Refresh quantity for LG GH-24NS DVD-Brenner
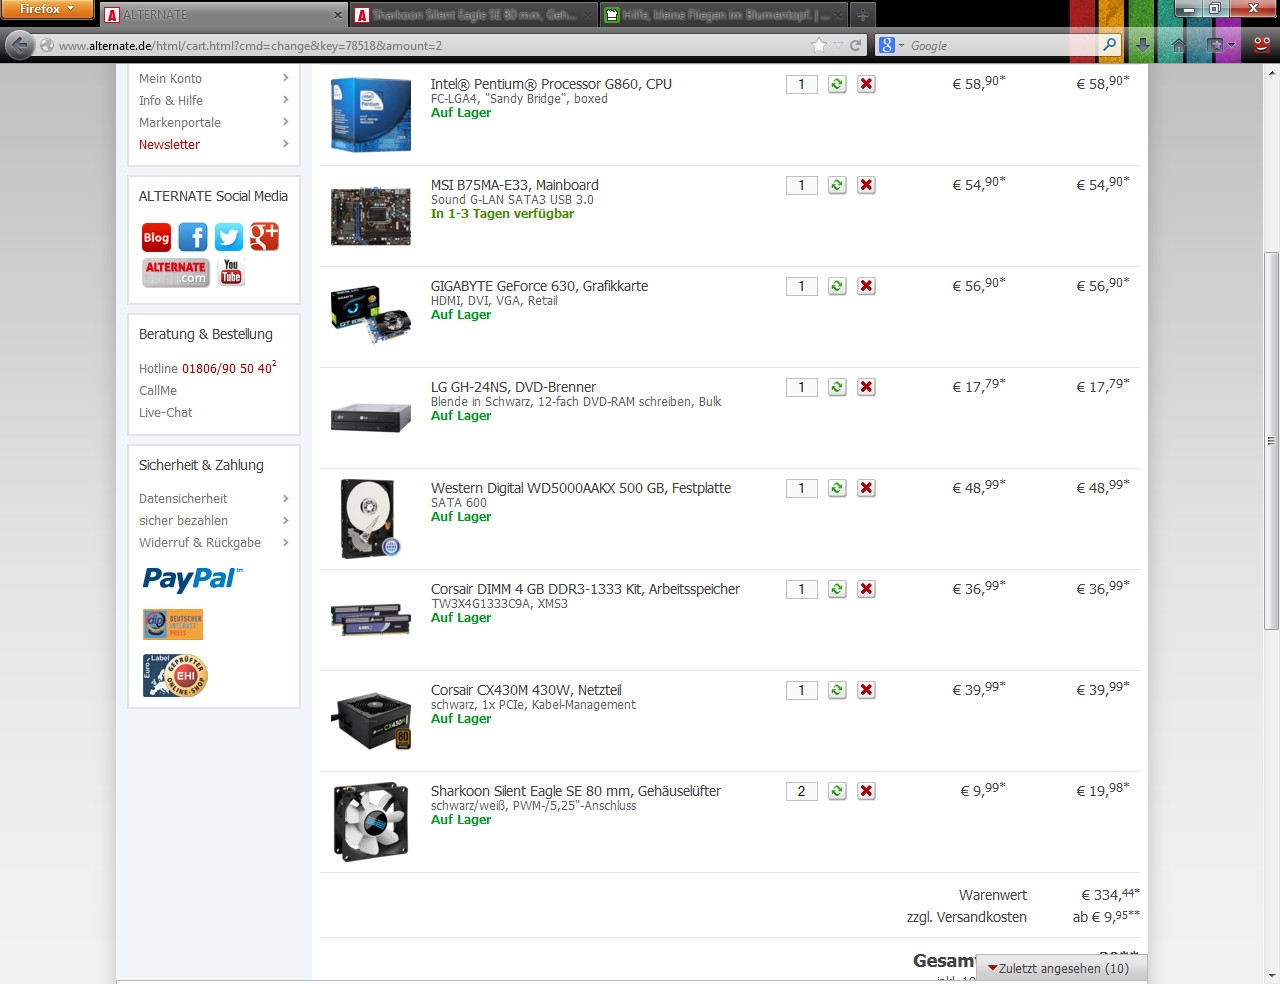This screenshot has width=1280, height=984. point(837,387)
